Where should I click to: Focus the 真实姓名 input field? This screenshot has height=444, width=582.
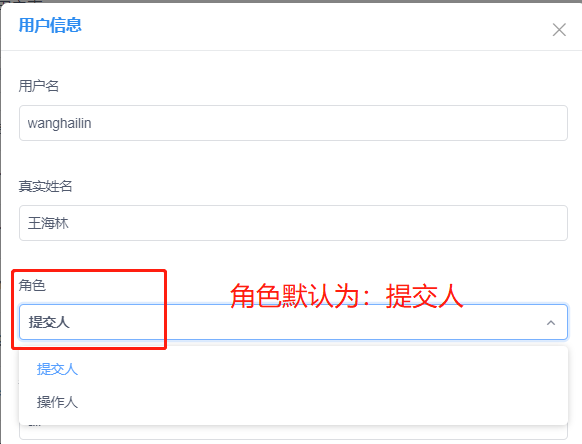click(x=293, y=223)
